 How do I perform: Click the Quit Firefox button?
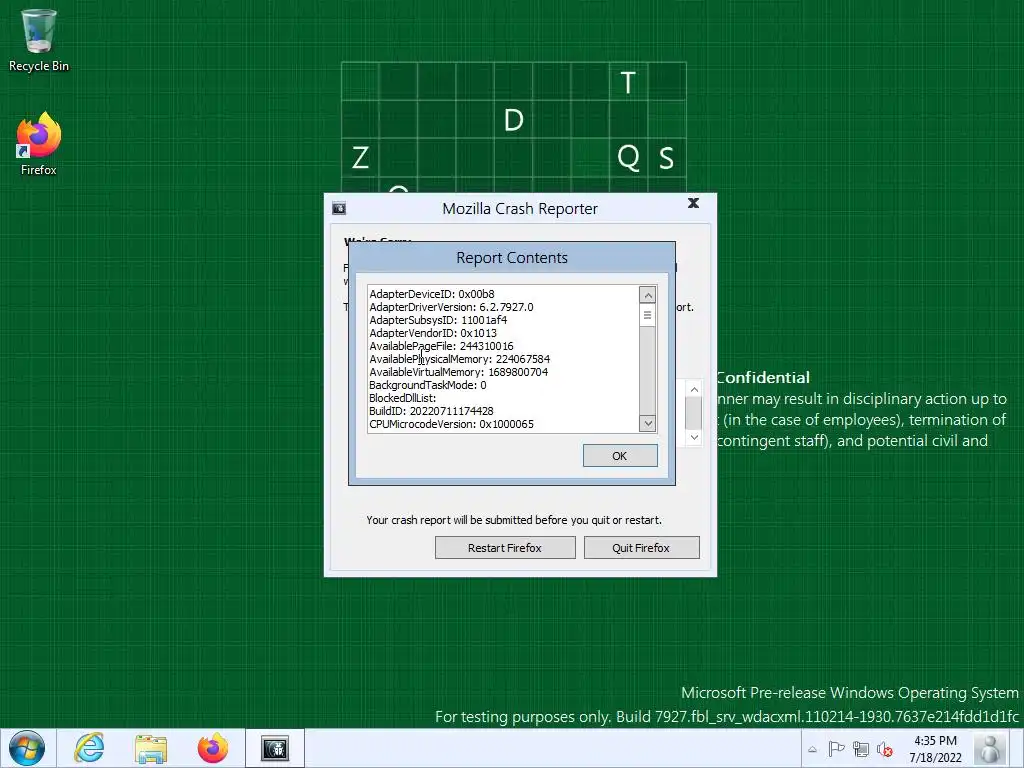pos(641,548)
